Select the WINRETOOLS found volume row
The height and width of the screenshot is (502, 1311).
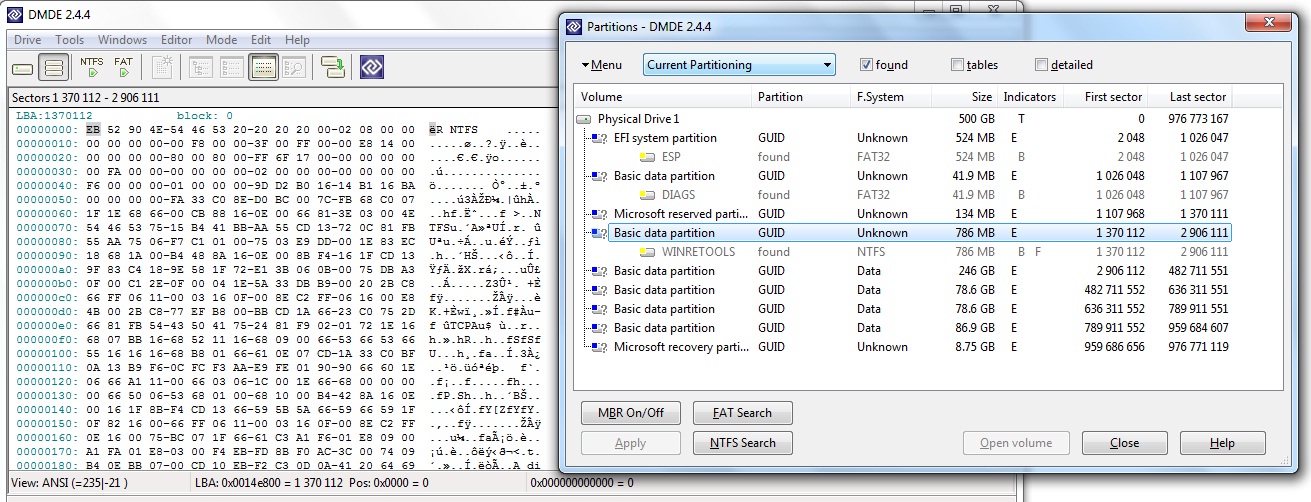904,252
